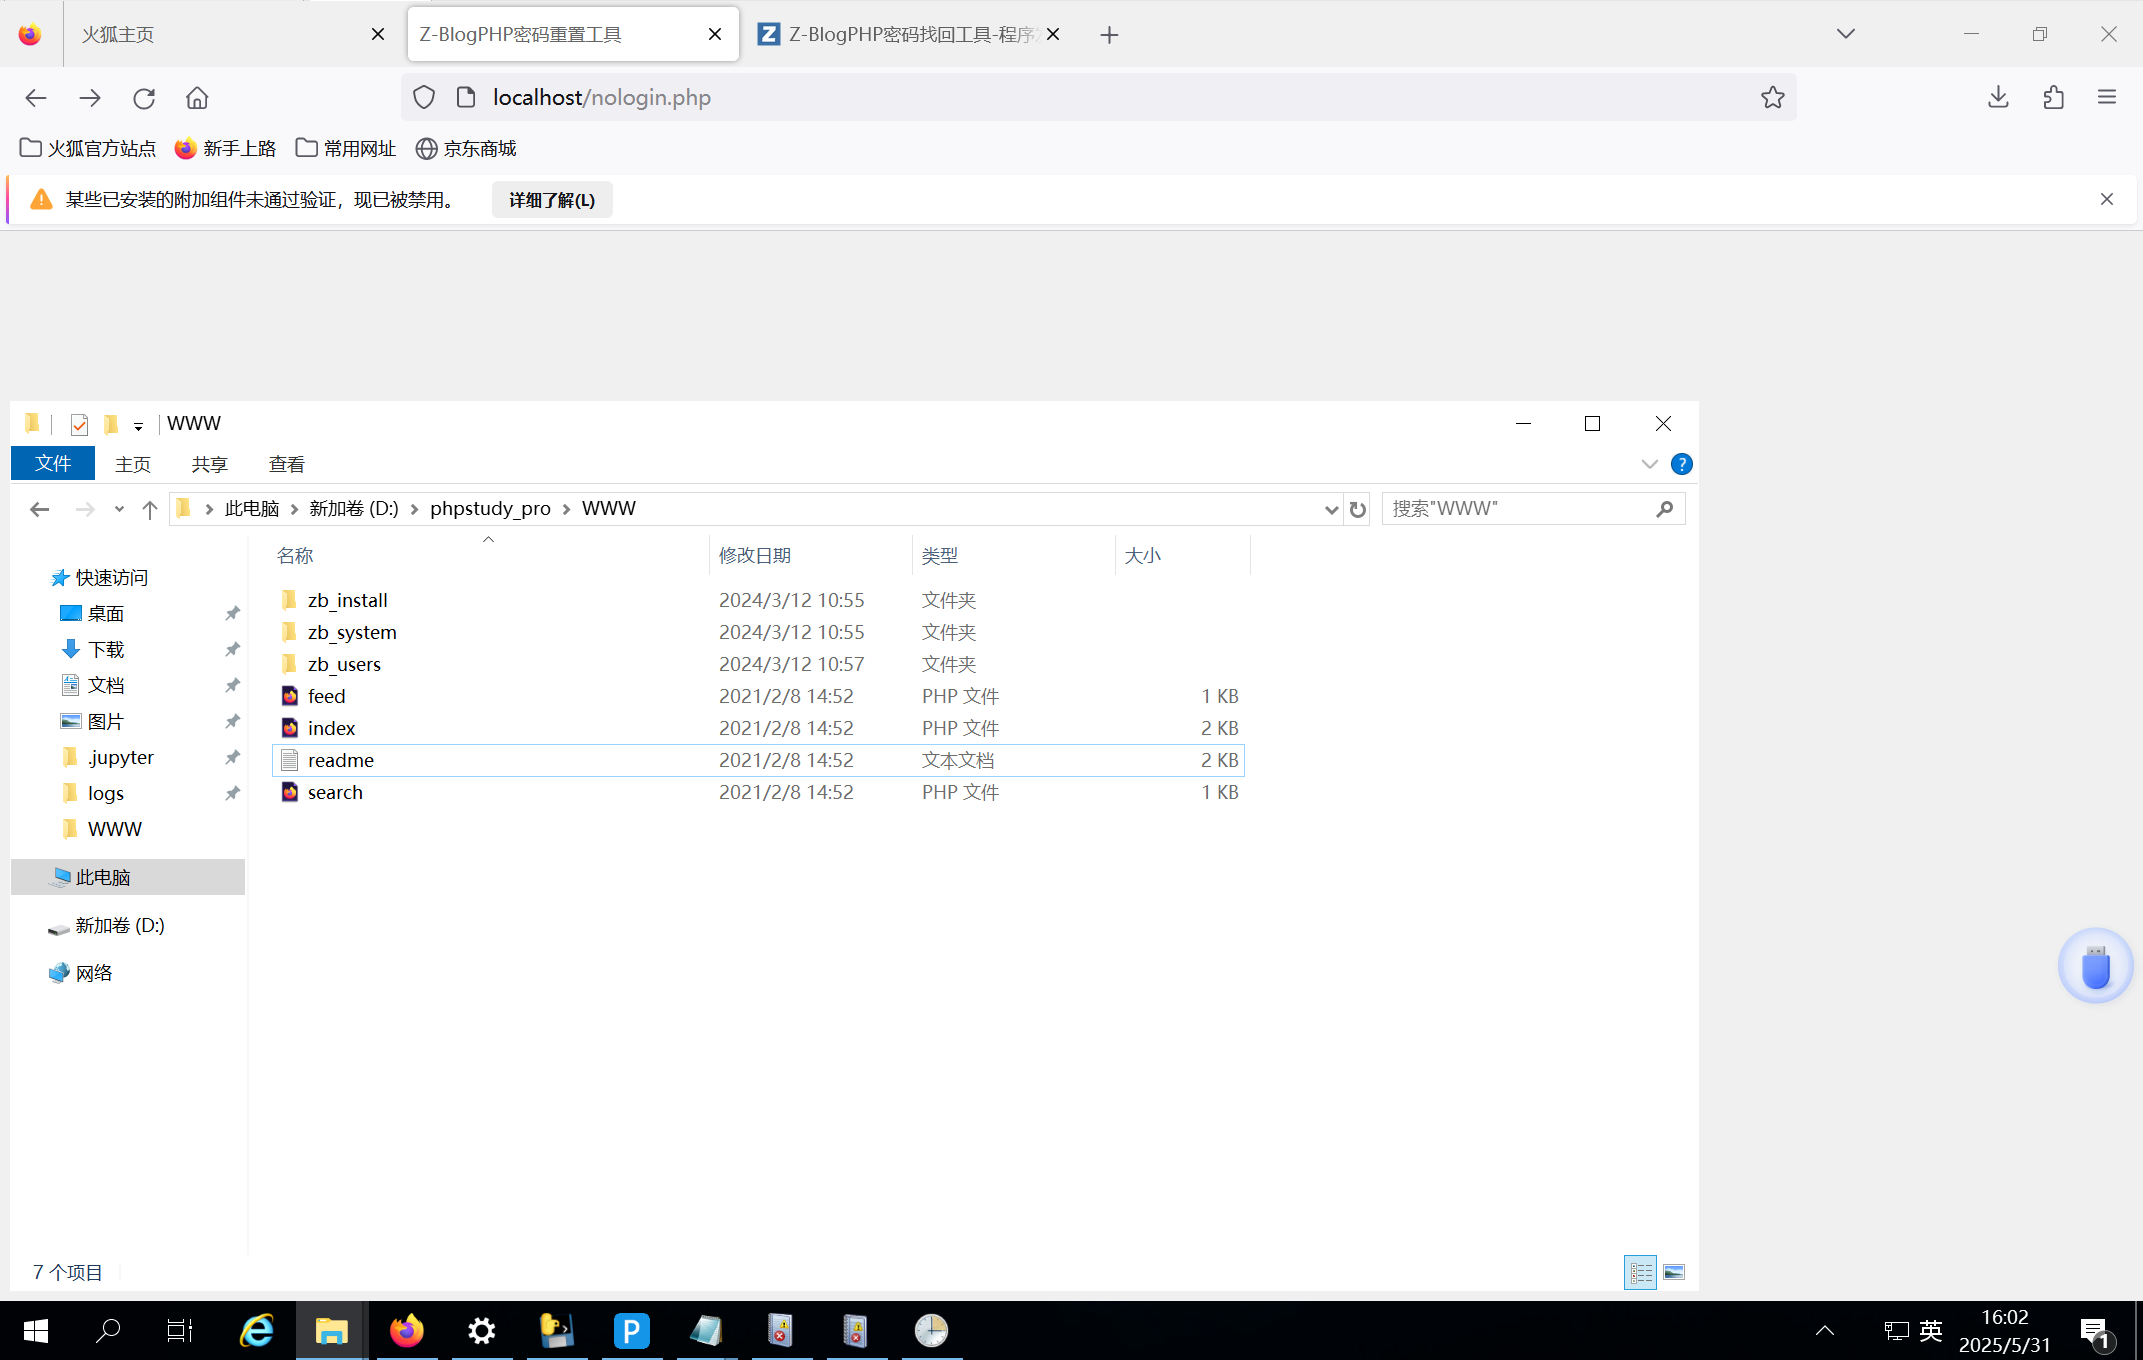Viewport: 2143px width, 1360px height.
Task: Click the tracking protection shield icon
Action: point(424,97)
